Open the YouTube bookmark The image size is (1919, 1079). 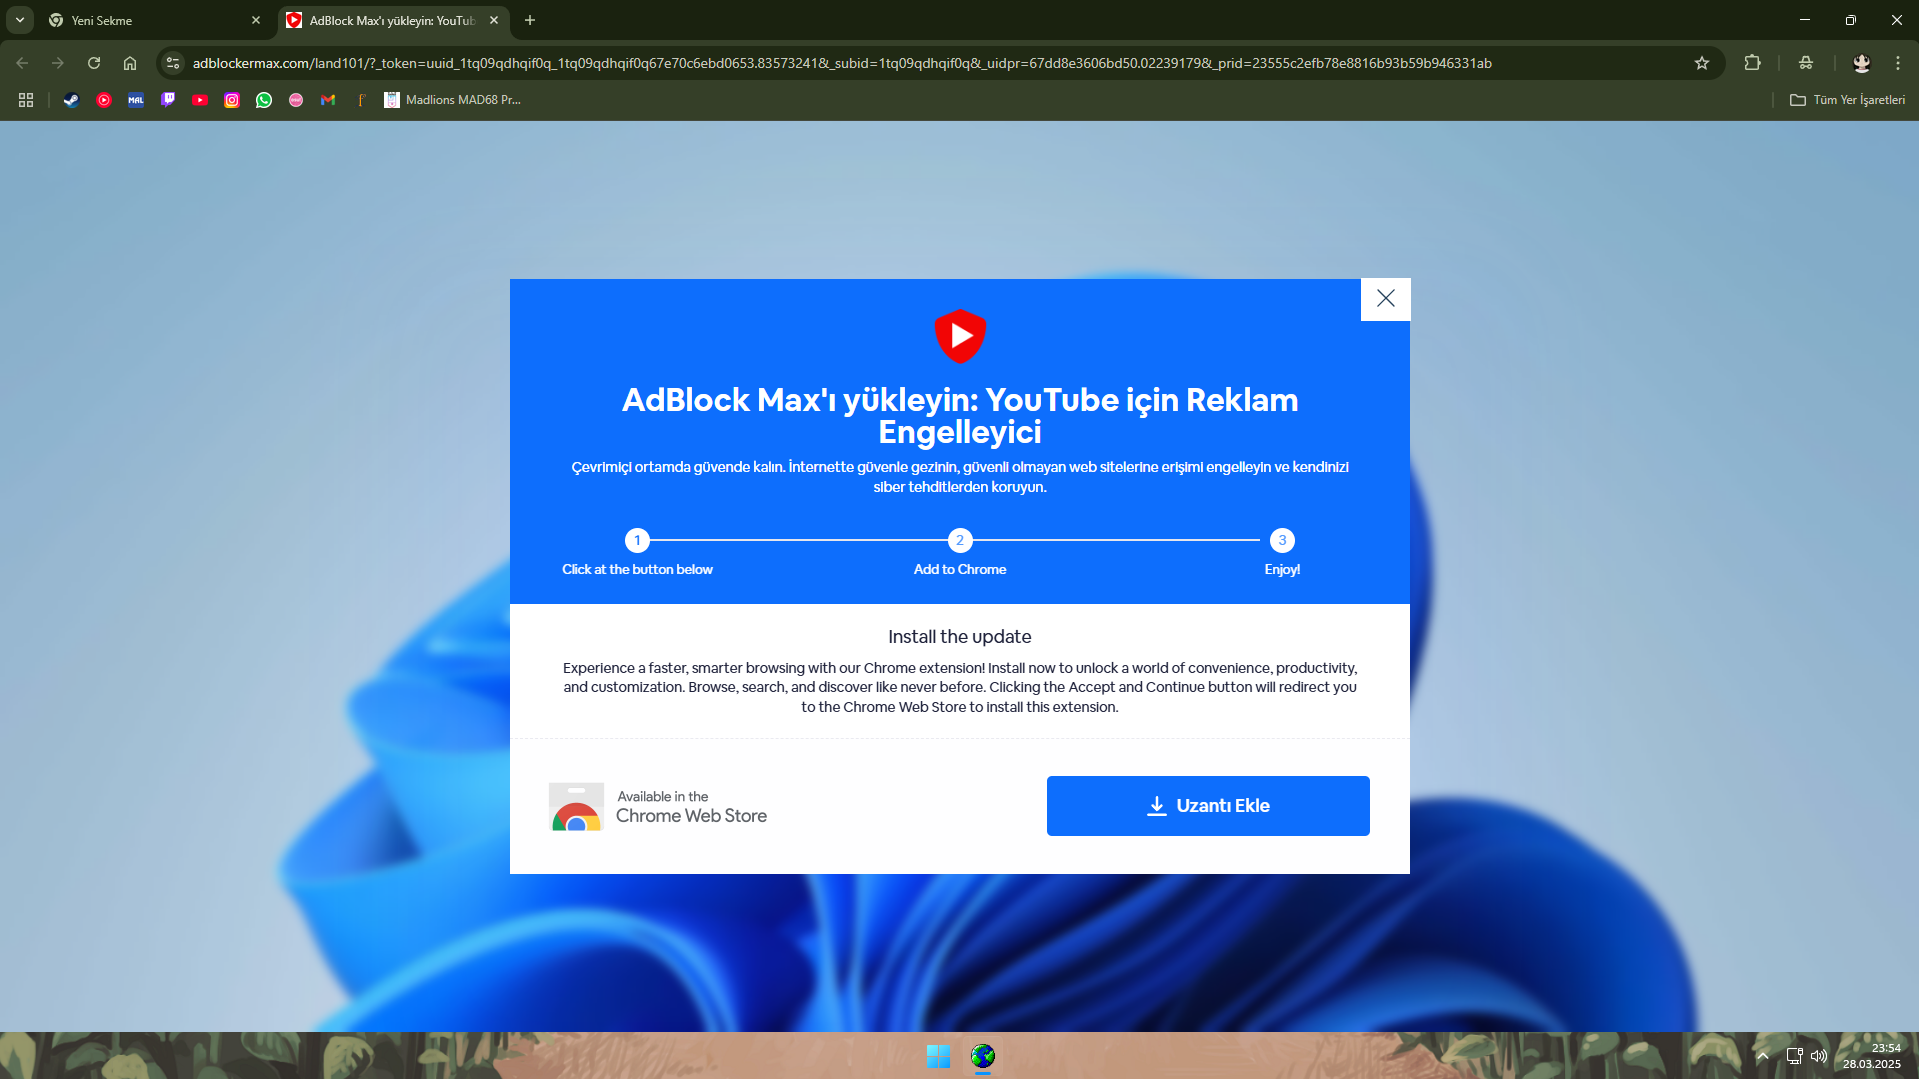(x=200, y=100)
